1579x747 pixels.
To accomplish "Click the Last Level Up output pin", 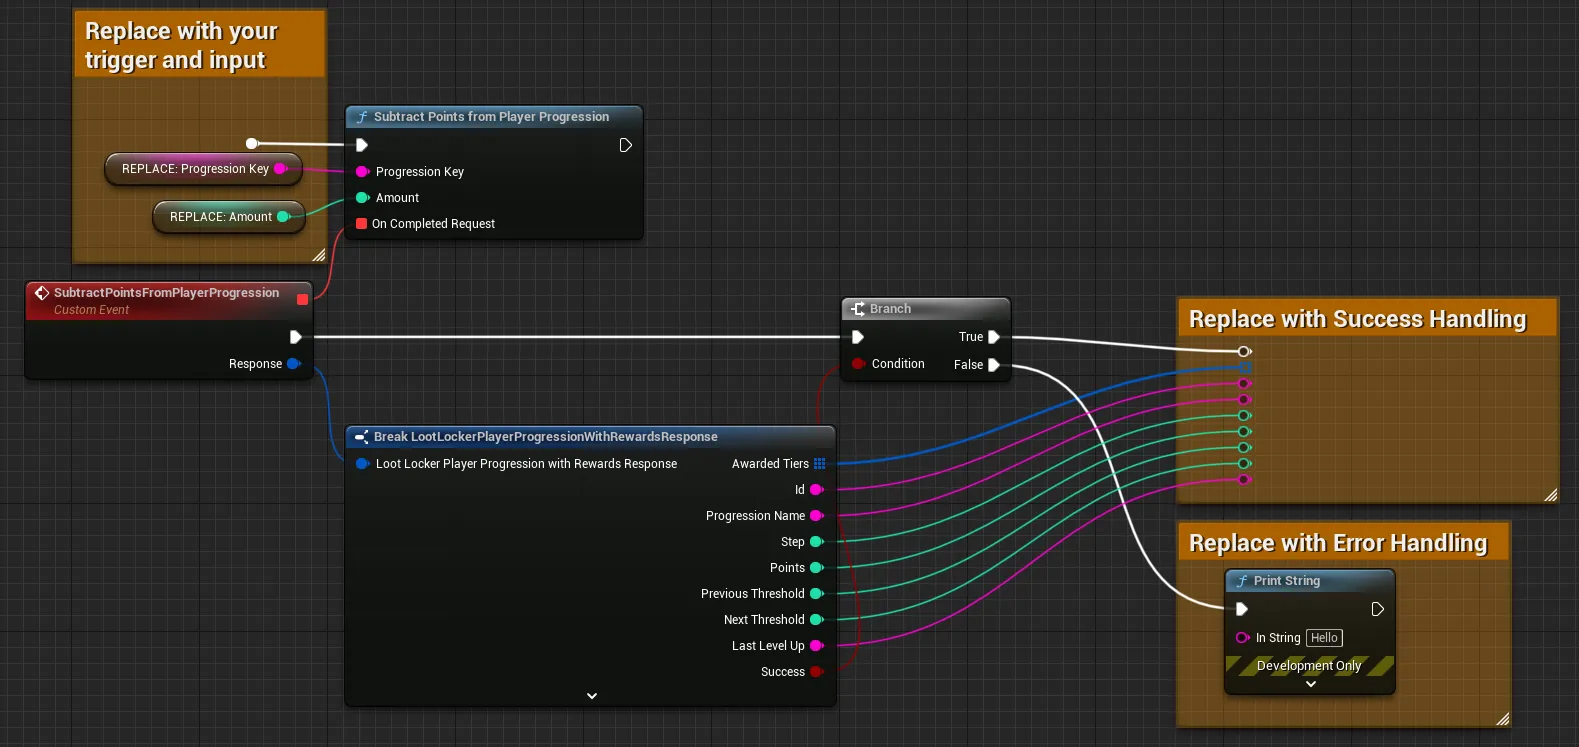I will 817,646.
